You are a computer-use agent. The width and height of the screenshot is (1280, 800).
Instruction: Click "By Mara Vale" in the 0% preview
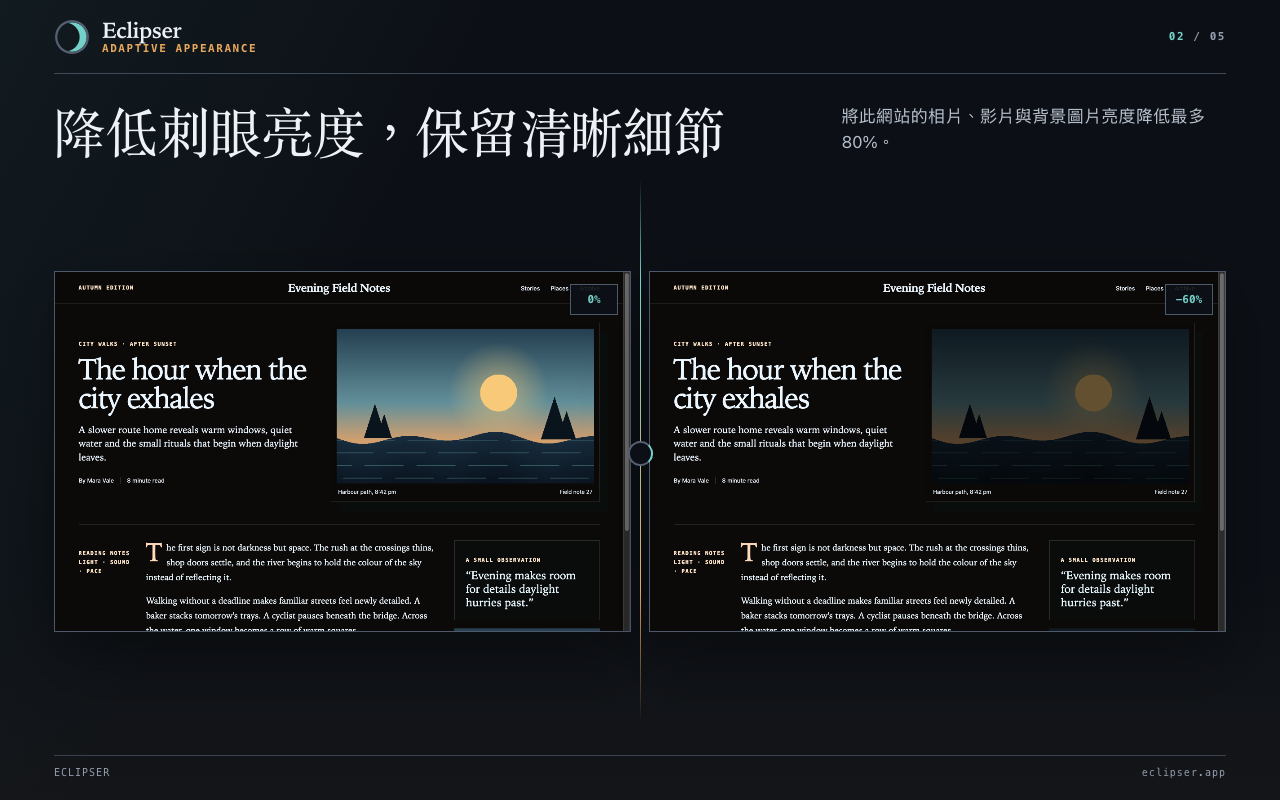click(x=96, y=481)
